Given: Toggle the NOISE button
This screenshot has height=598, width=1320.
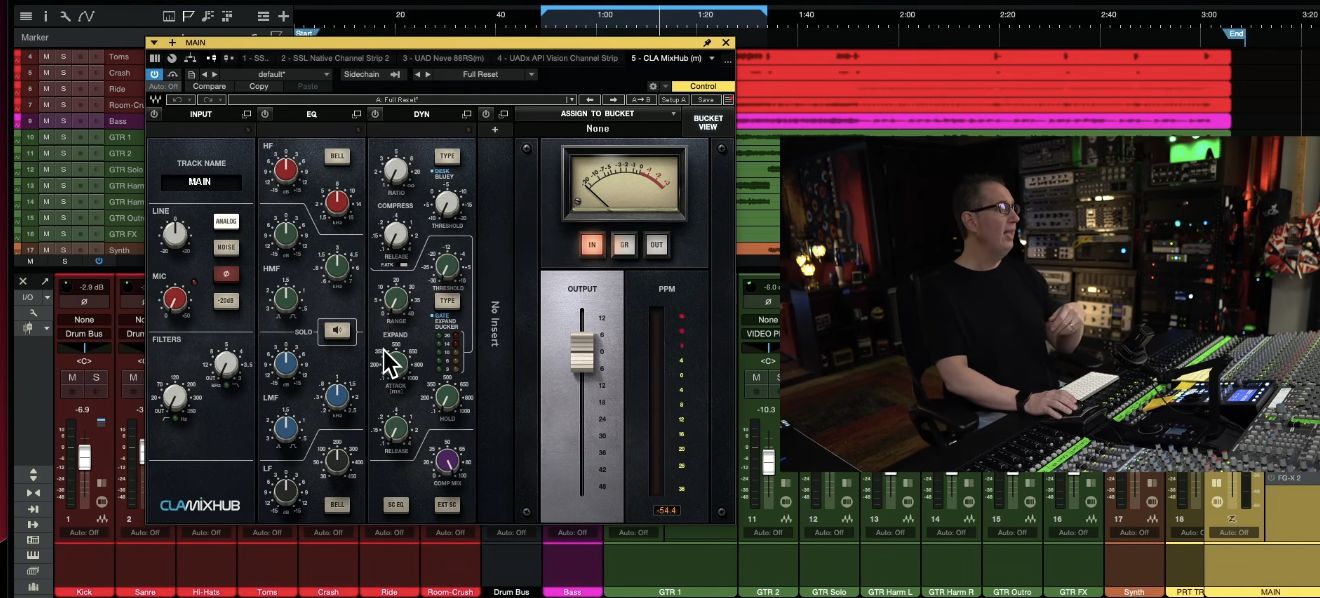Looking at the screenshot, I should (x=226, y=247).
